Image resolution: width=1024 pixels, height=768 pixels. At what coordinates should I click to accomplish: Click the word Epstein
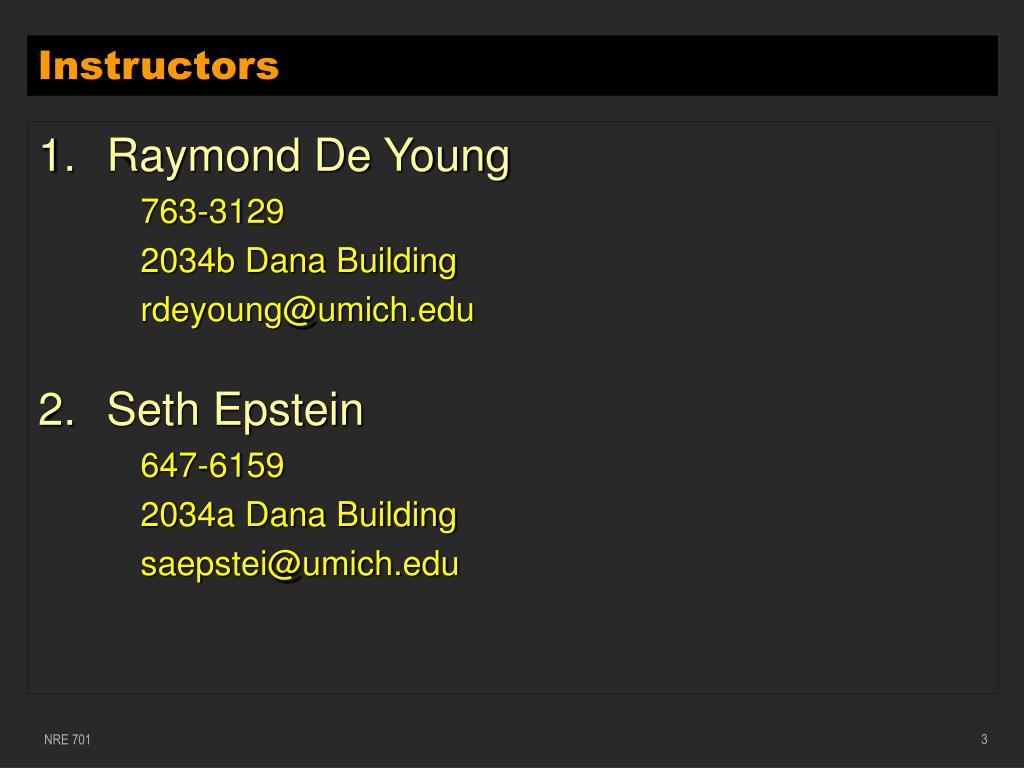pyautogui.click(x=289, y=410)
